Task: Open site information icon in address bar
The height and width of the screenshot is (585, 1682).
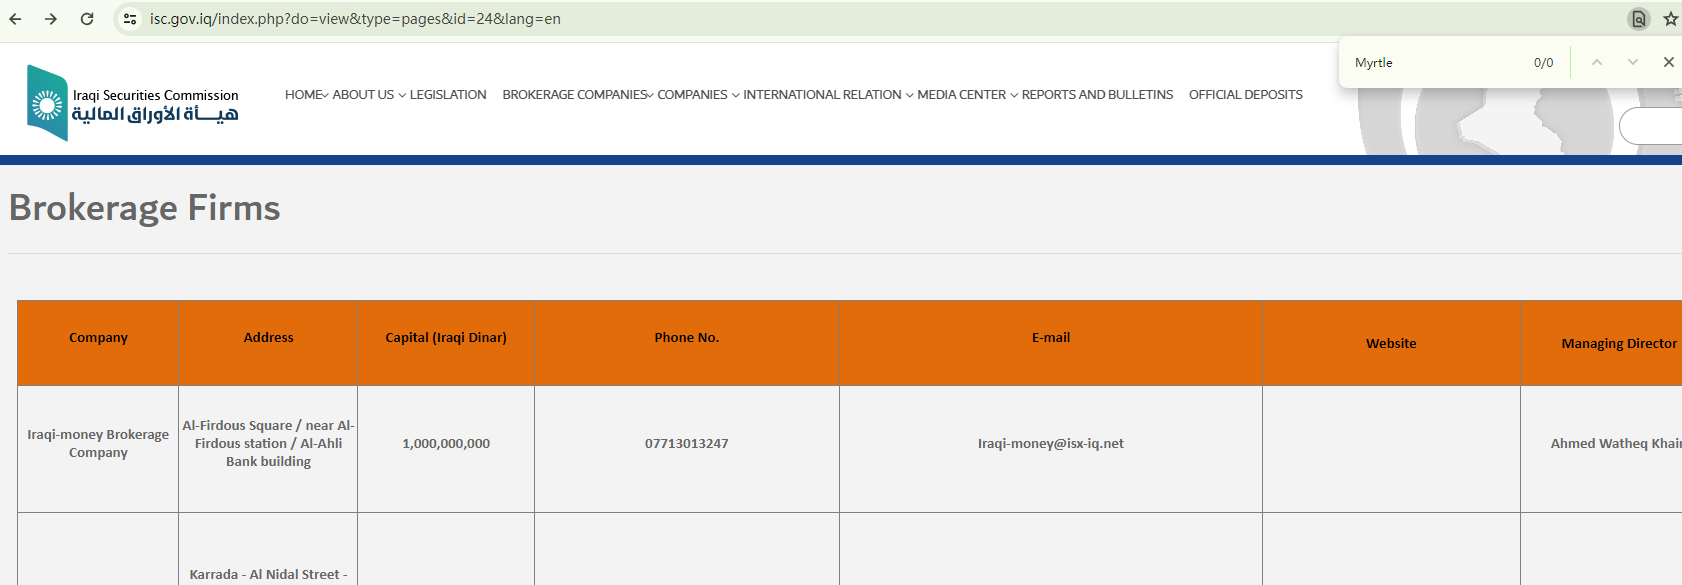Action: pyautogui.click(x=130, y=19)
